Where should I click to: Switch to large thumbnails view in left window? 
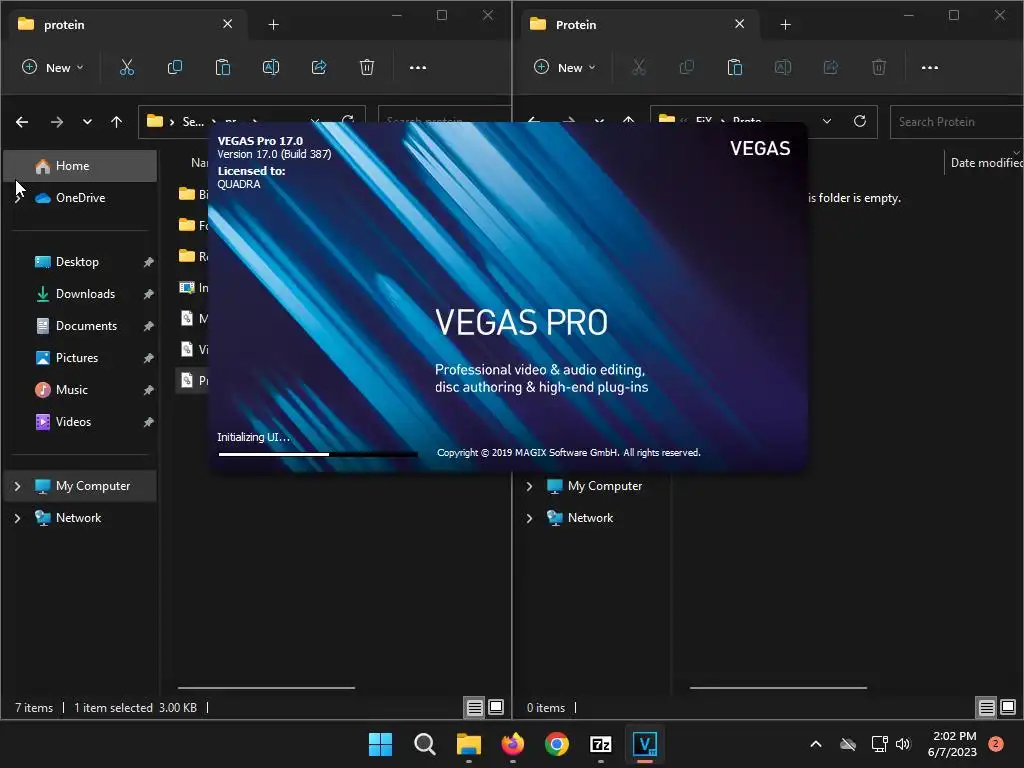[x=496, y=707]
